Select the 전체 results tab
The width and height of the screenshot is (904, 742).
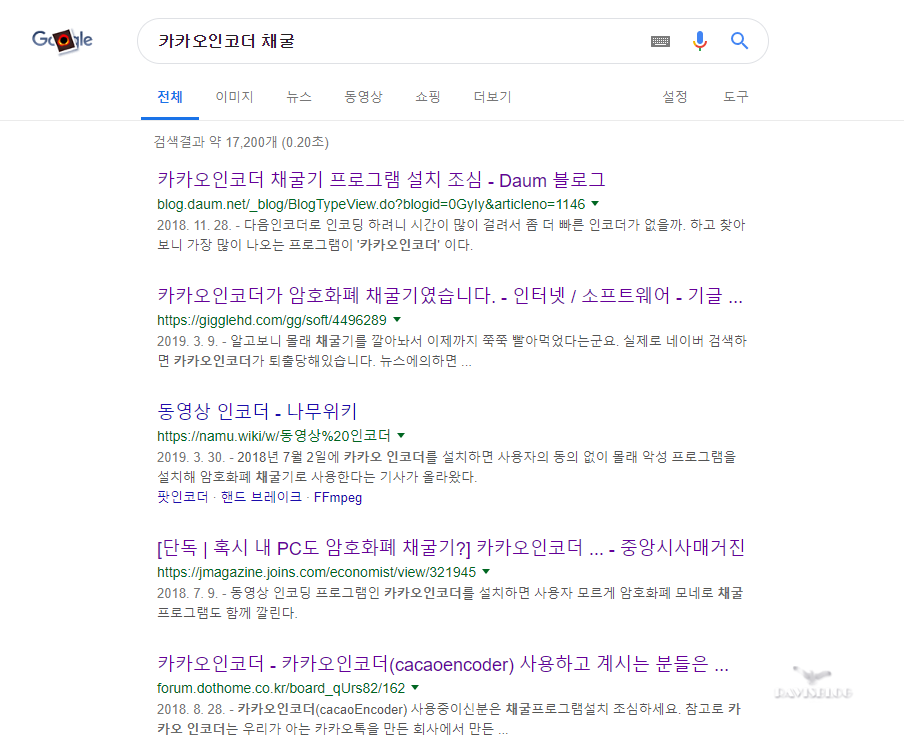point(170,97)
